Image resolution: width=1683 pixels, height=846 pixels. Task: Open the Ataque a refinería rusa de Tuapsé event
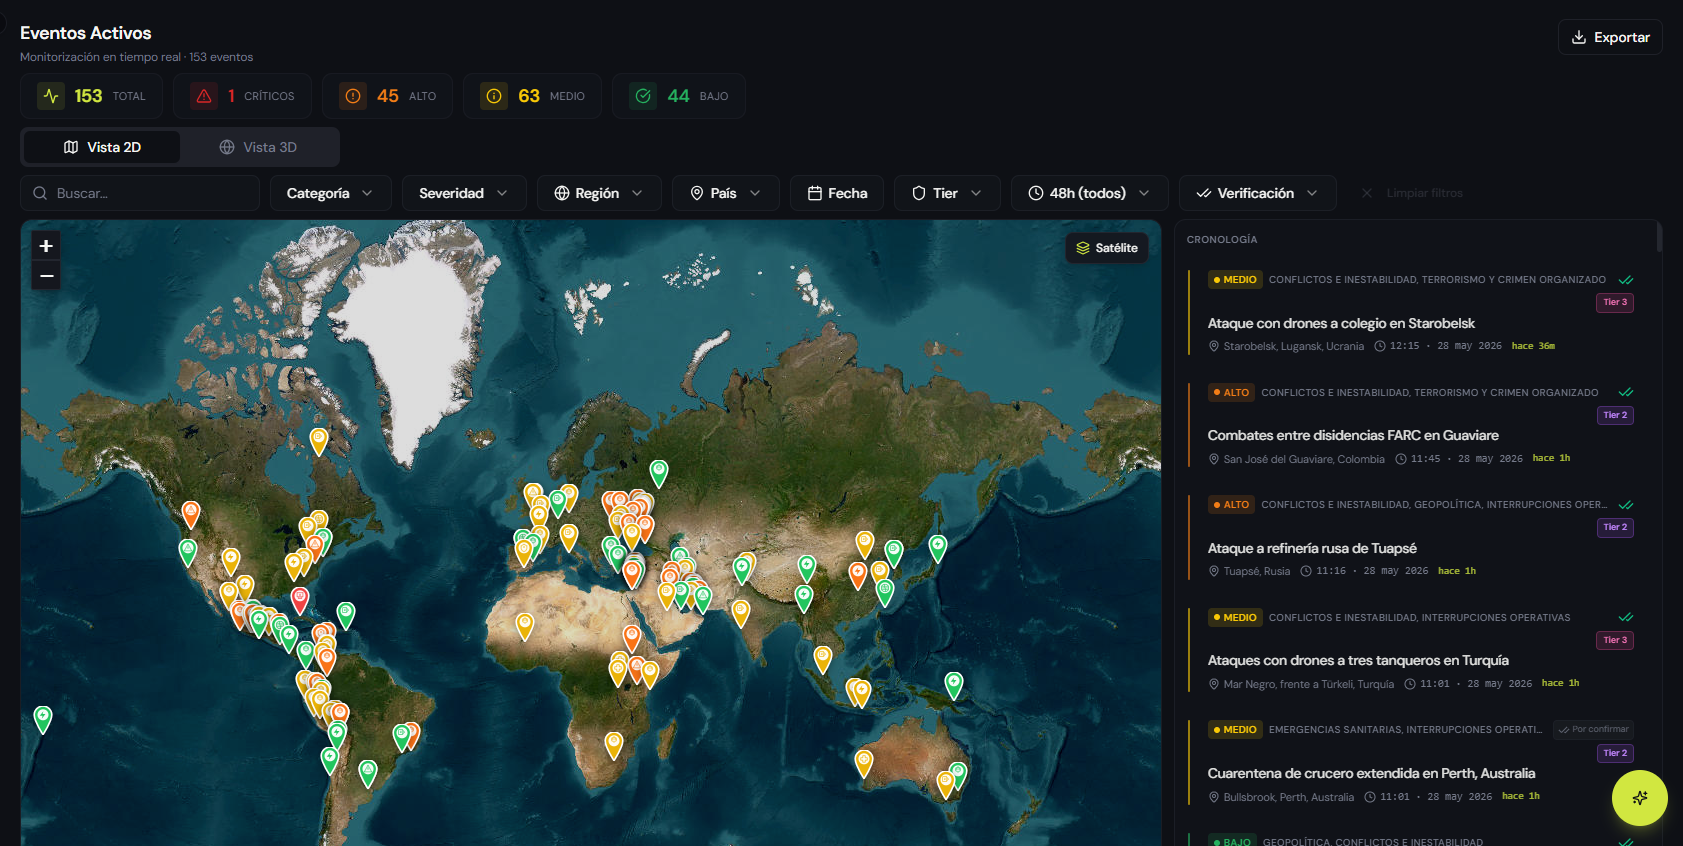(x=1312, y=548)
